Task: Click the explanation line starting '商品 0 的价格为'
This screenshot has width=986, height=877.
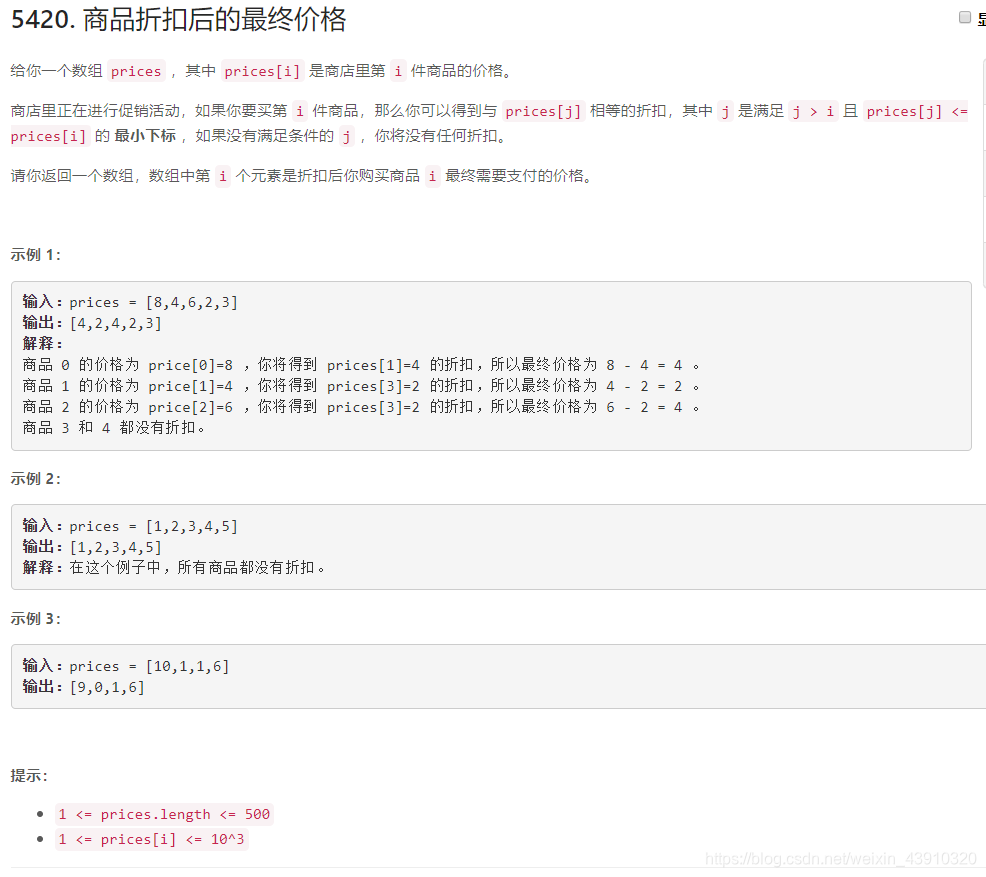Action: pos(361,365)
